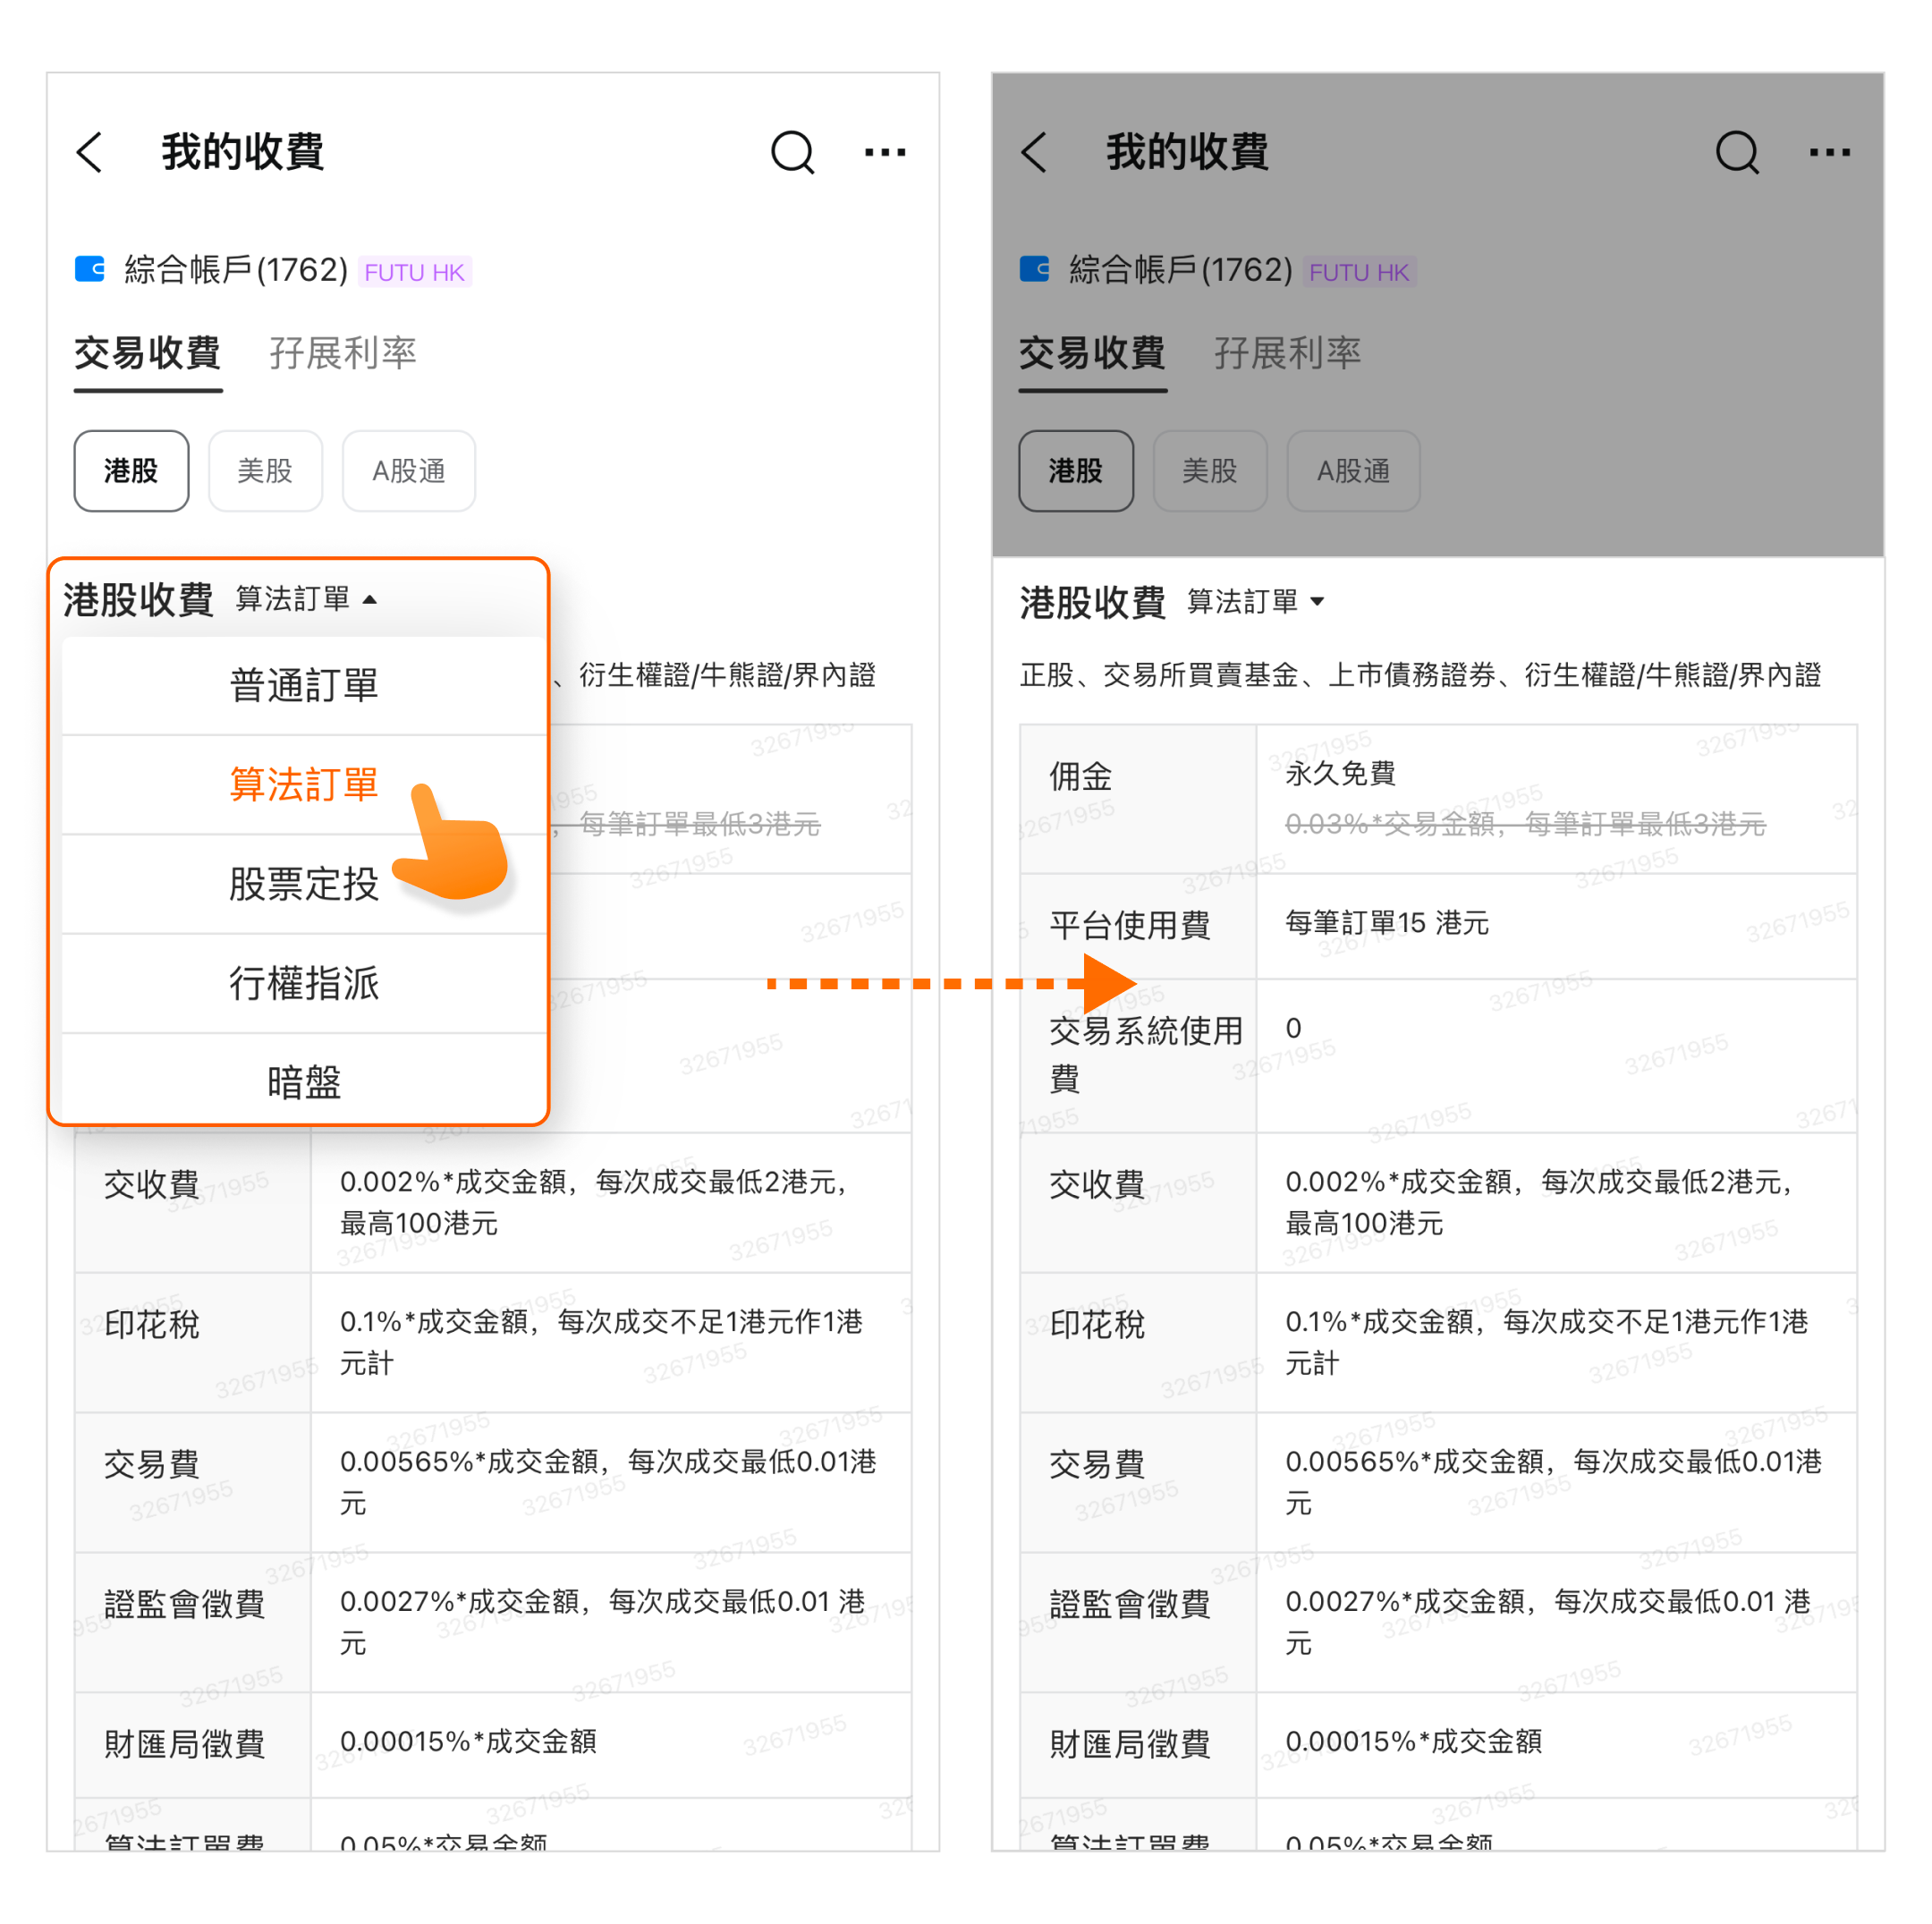
Task: Tap 綜合帳戶(1762) account label on left
Action: click(x=236, y=270)
